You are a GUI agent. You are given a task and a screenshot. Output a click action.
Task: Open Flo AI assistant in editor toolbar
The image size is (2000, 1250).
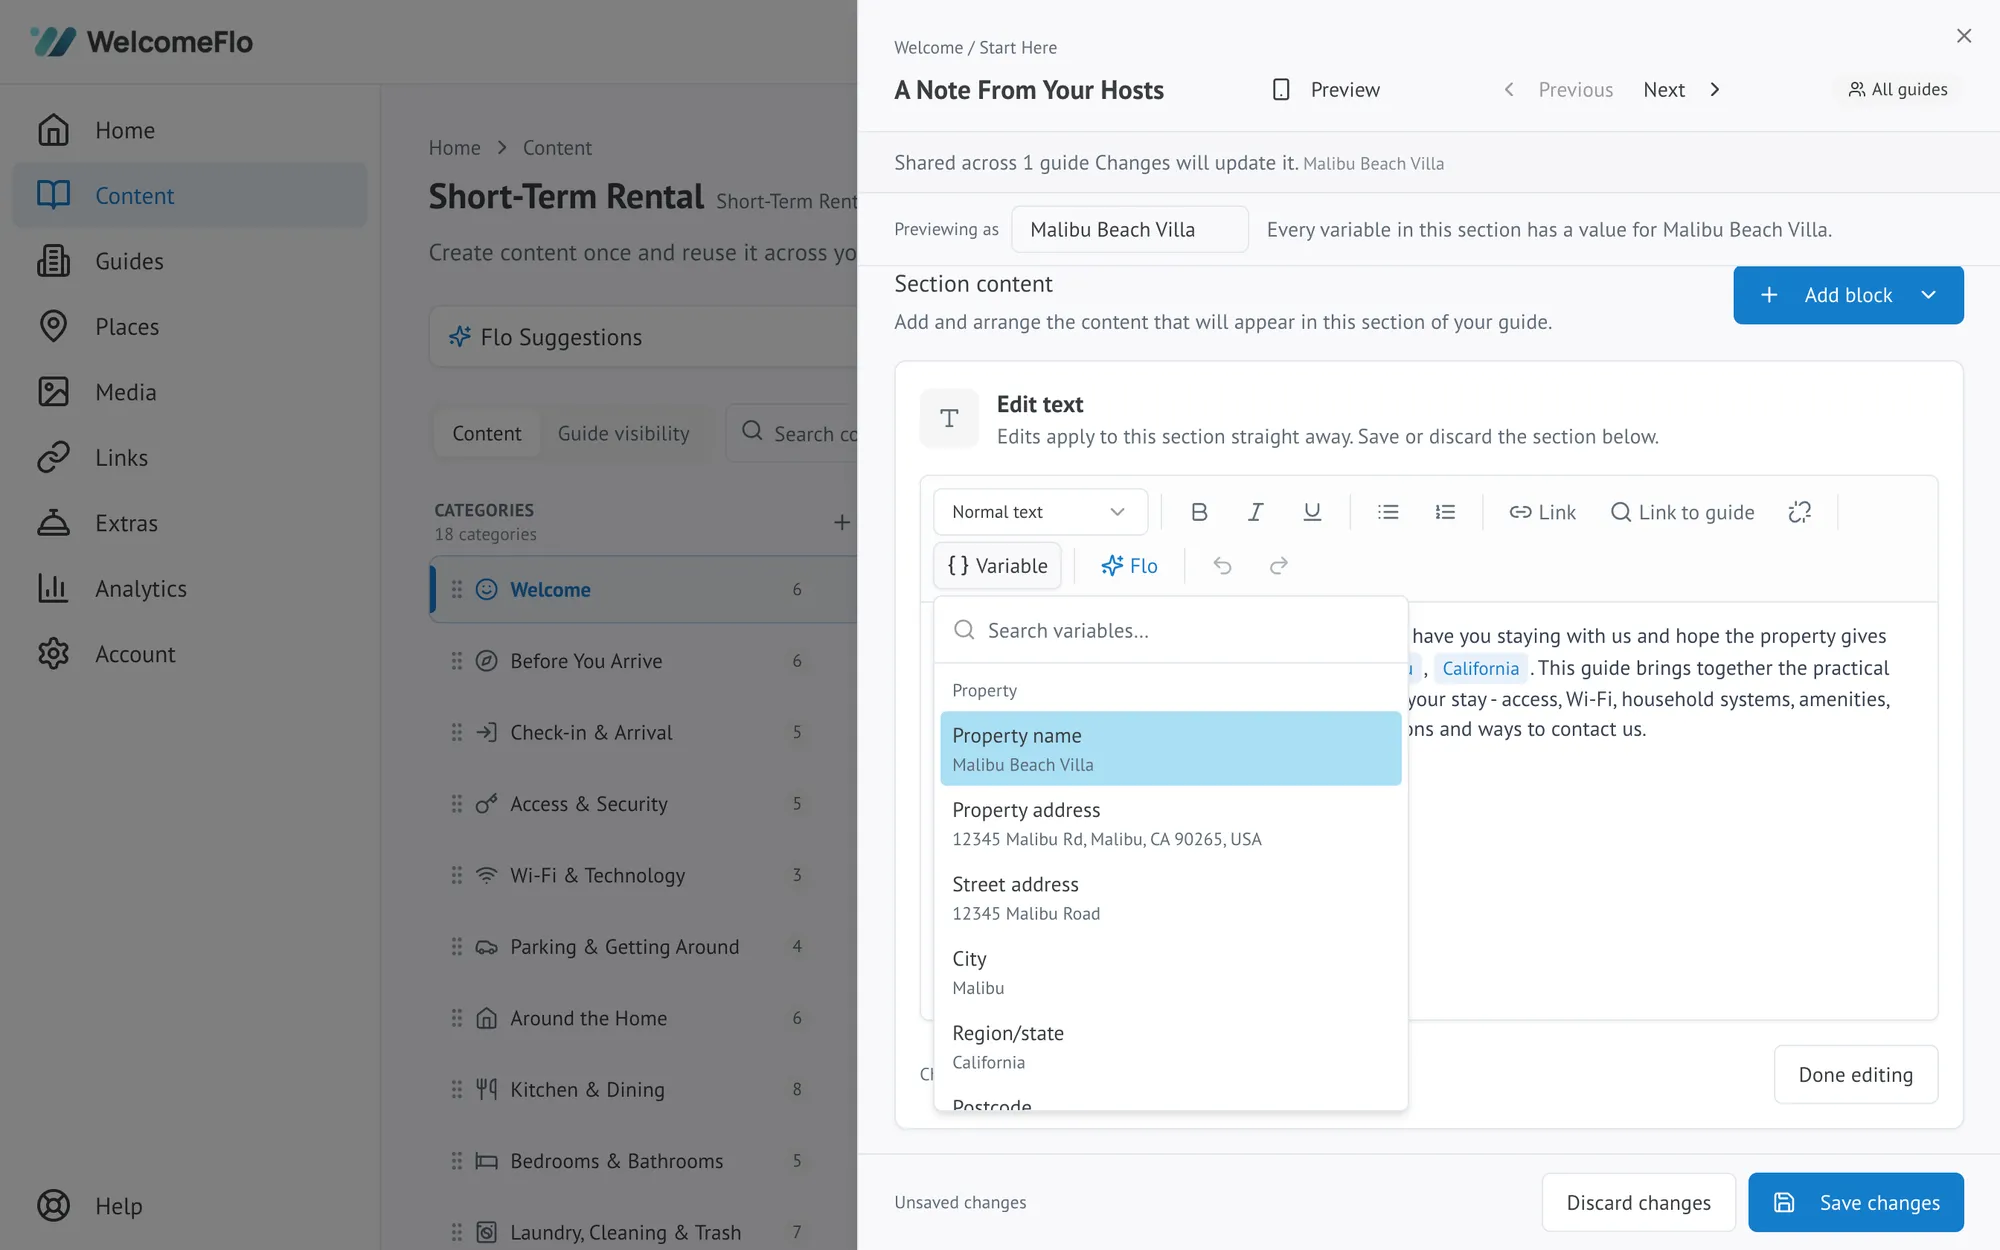(x=1129, y=566)
